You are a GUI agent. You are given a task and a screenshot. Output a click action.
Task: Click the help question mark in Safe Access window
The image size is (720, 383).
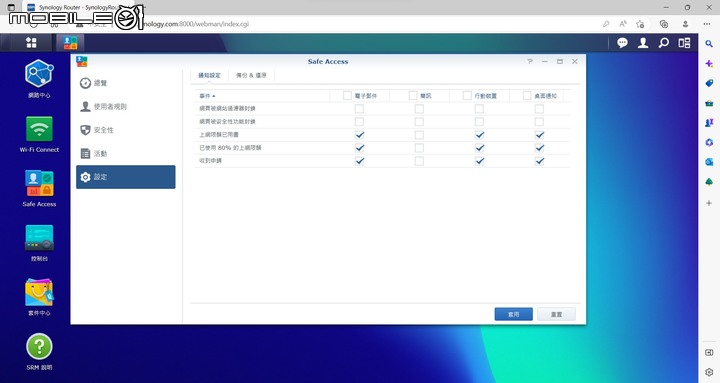coord(530,62)
